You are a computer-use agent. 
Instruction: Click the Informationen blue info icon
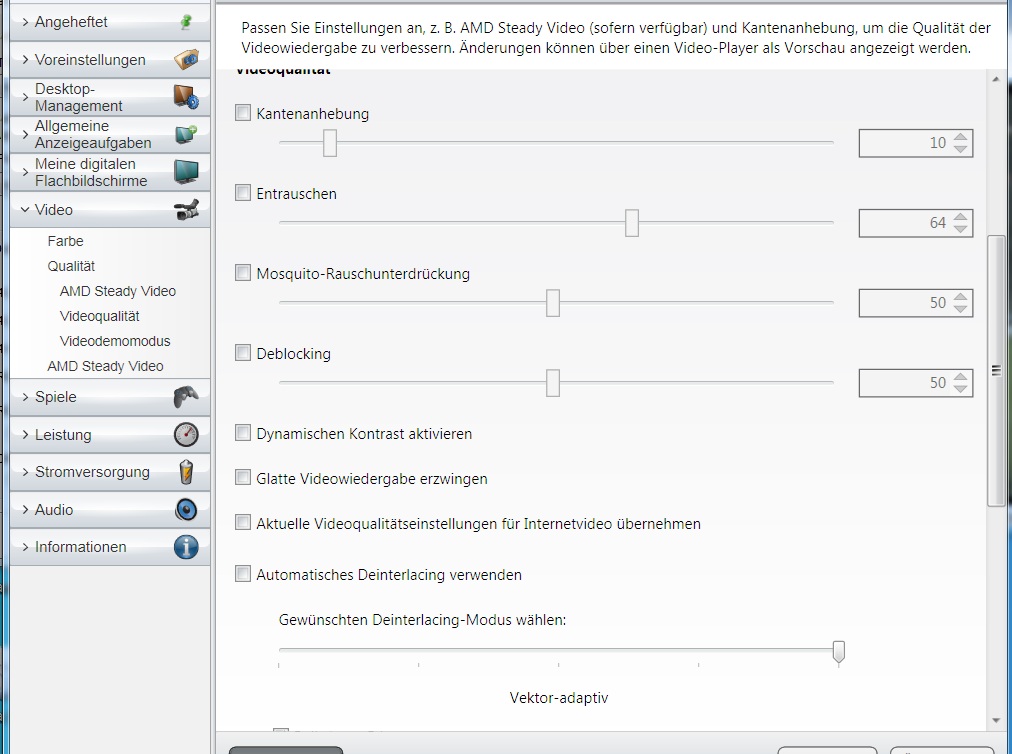[186, 547]
